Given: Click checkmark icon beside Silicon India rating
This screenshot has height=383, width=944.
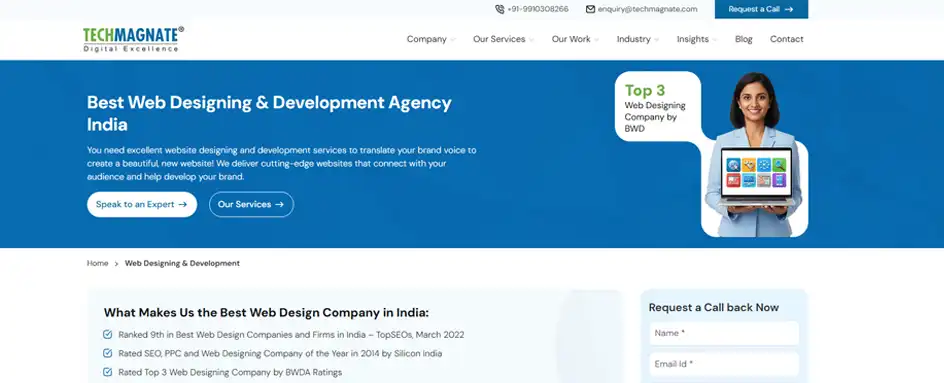Looking at the screenshot, I should click(x=108, y=353).
